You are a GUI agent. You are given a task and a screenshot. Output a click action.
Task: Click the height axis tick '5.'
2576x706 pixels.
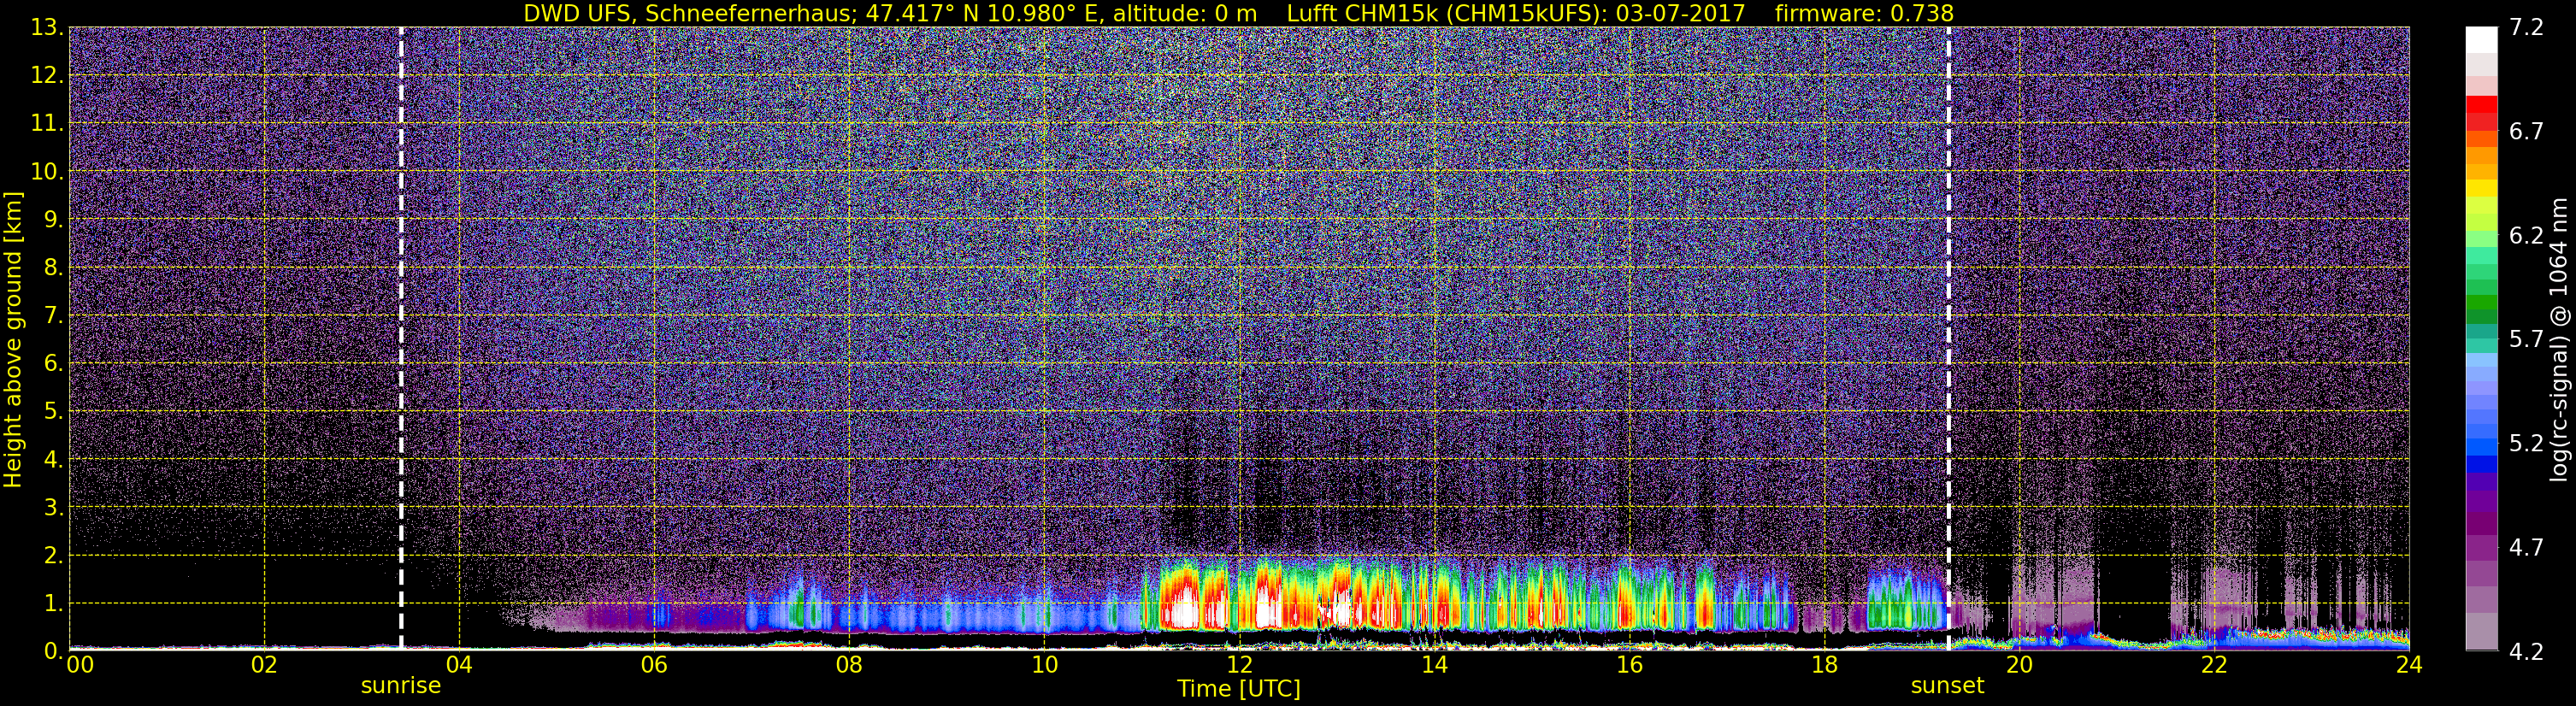(x=54, y=411)
